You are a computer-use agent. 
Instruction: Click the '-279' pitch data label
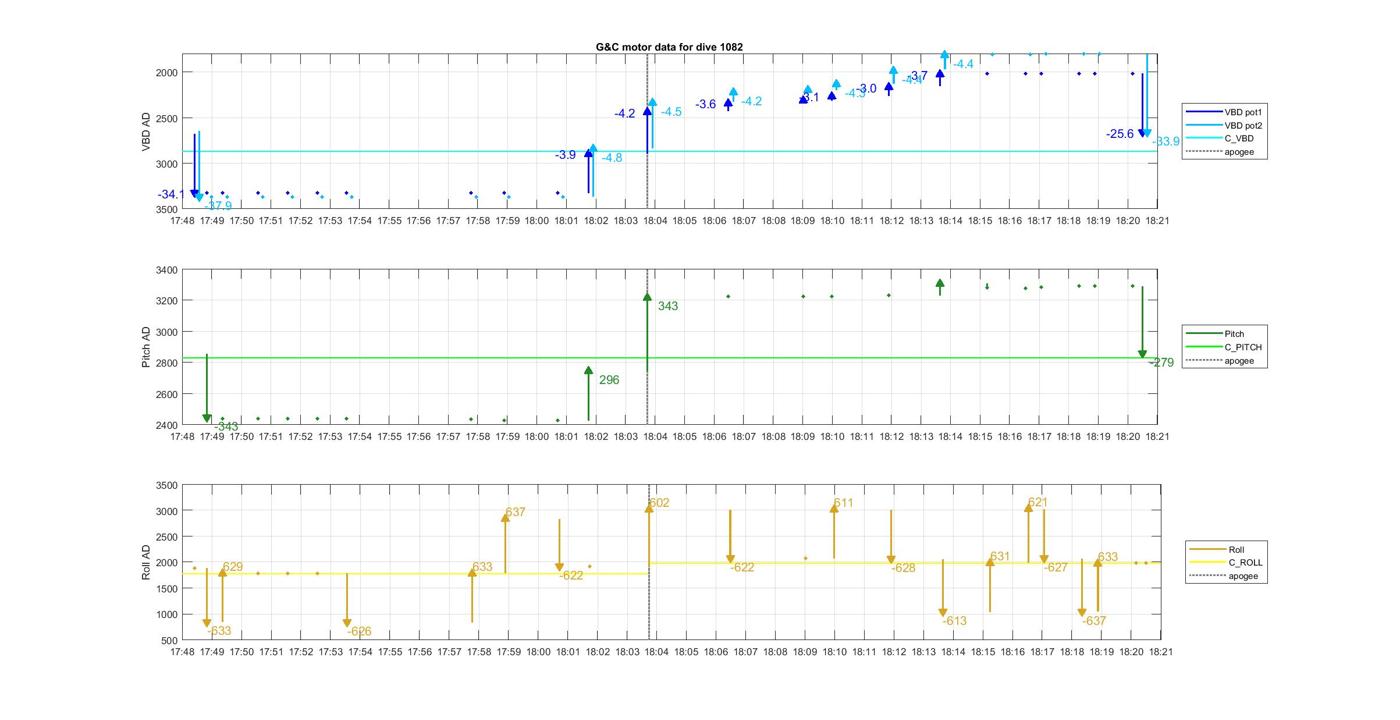pos(1161,363)
